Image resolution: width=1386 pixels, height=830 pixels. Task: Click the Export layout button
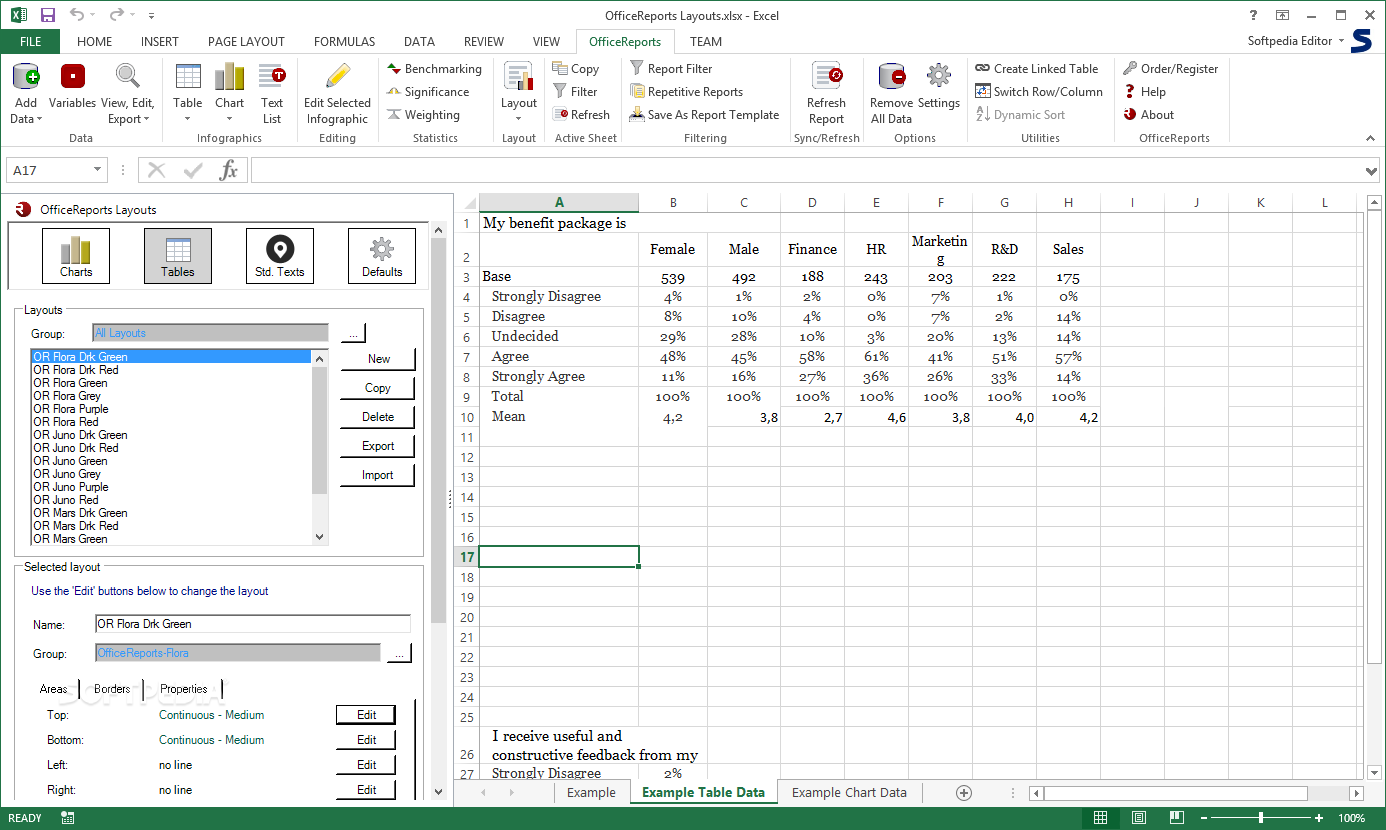tap(378, 446)
